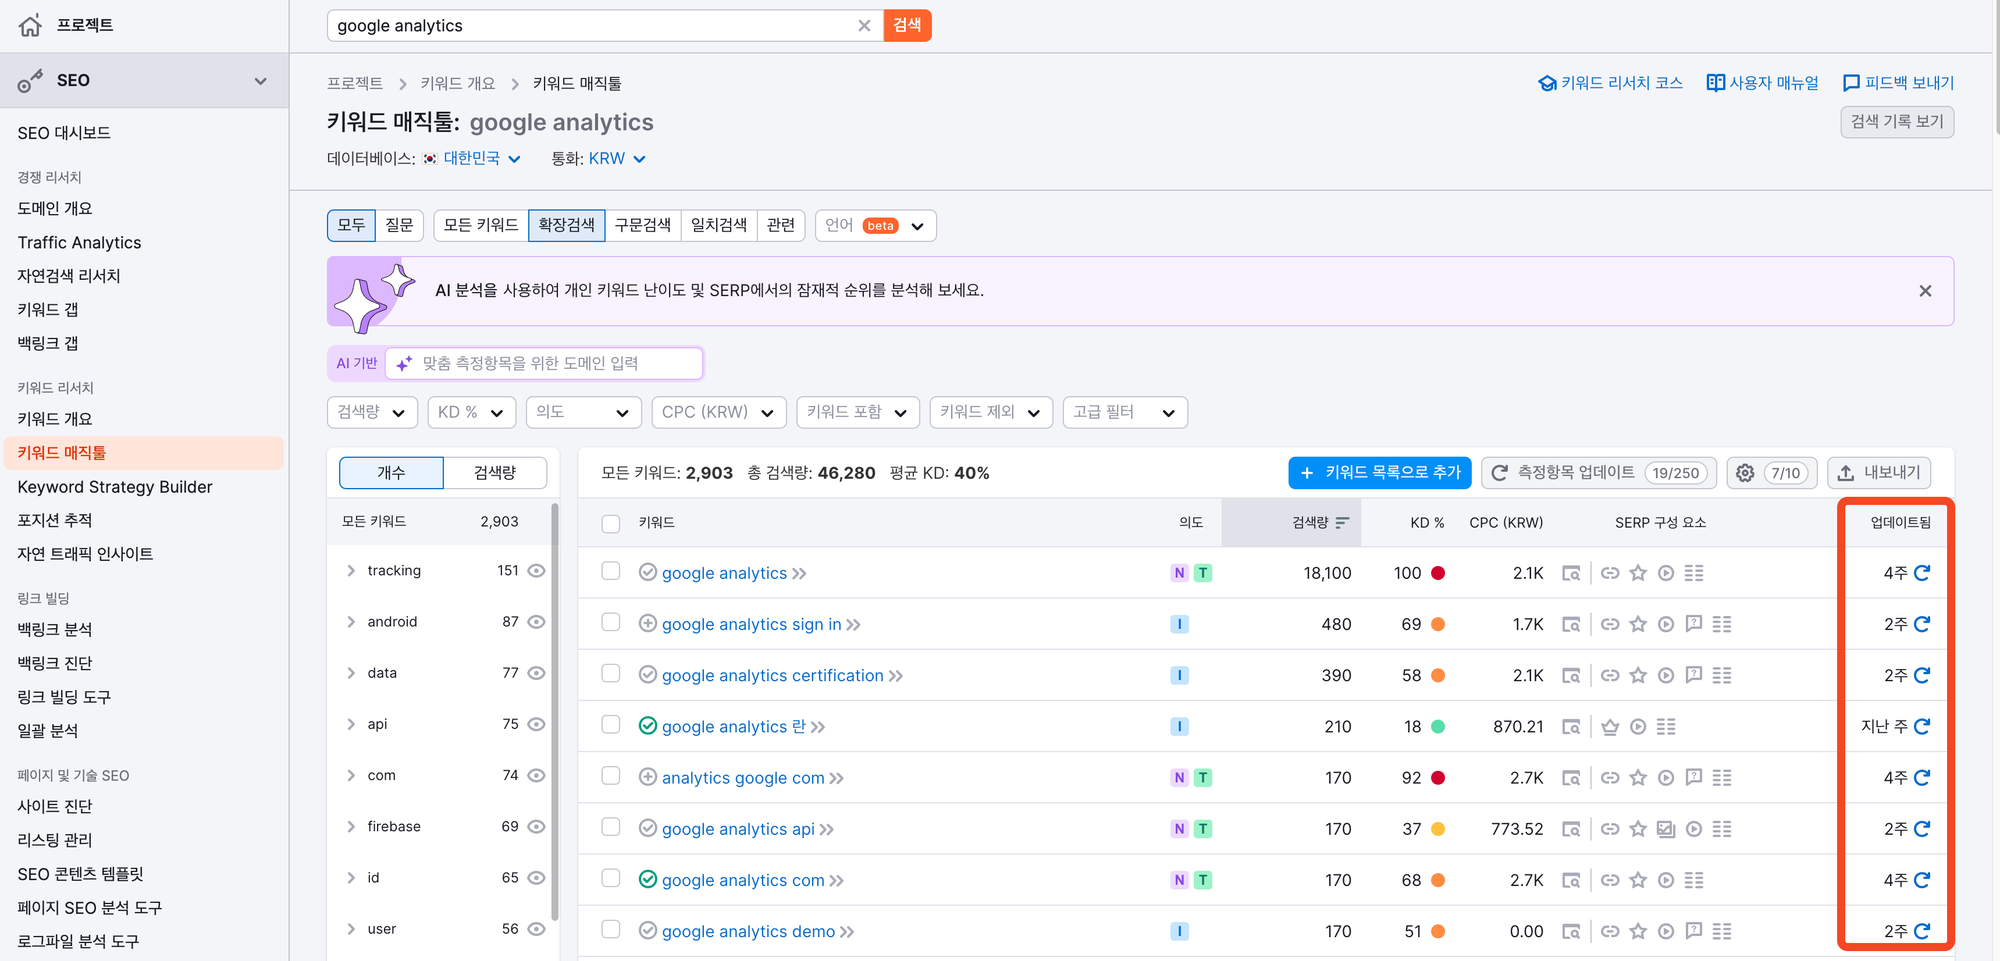Screen dimensions: 2000x961
Task: Click the T intent badge in google analytics row
Action: point(1203,573)
